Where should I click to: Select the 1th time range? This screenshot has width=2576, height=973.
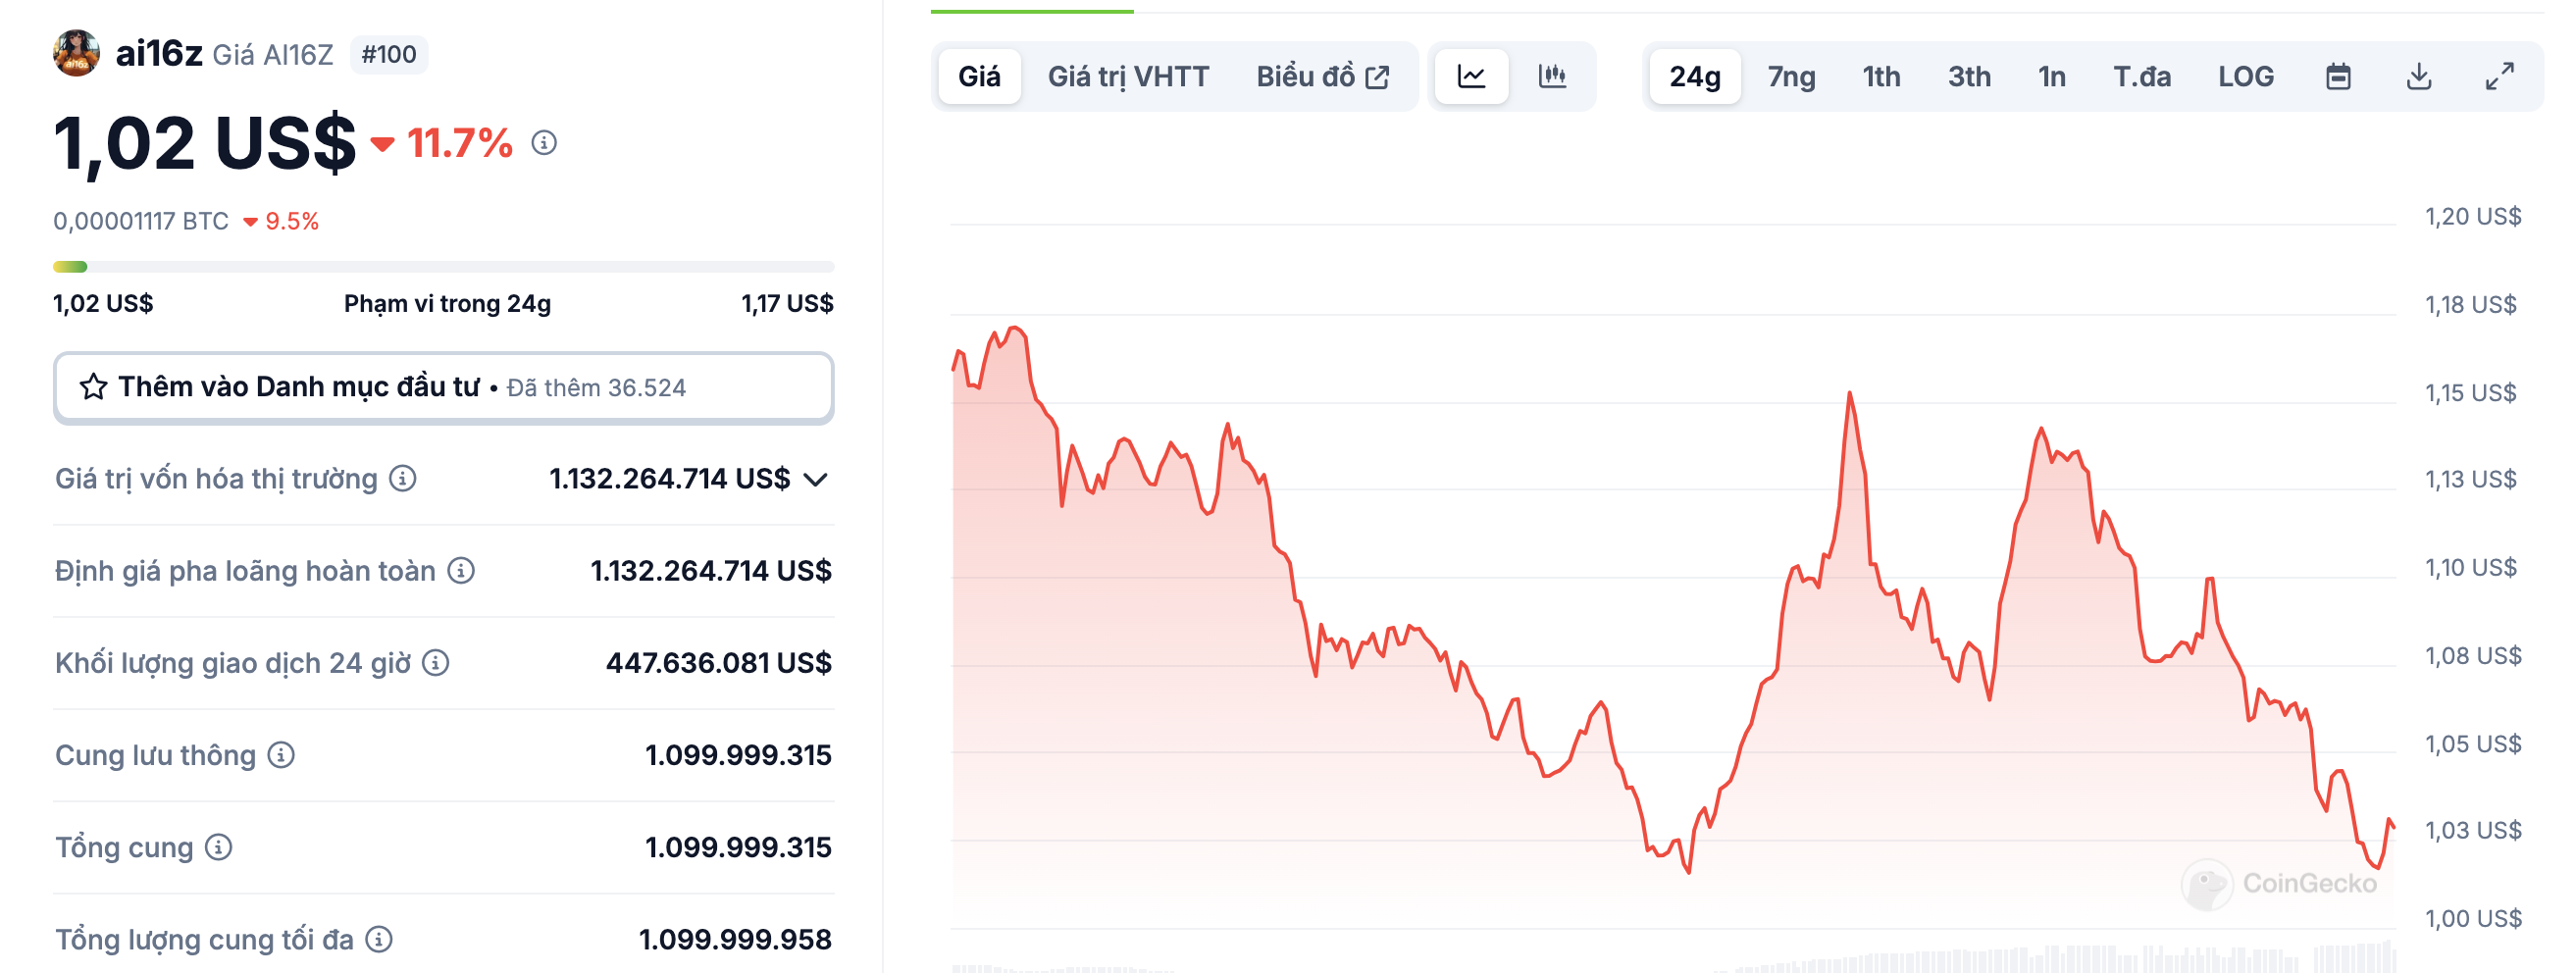click(x=1881, y=76)
